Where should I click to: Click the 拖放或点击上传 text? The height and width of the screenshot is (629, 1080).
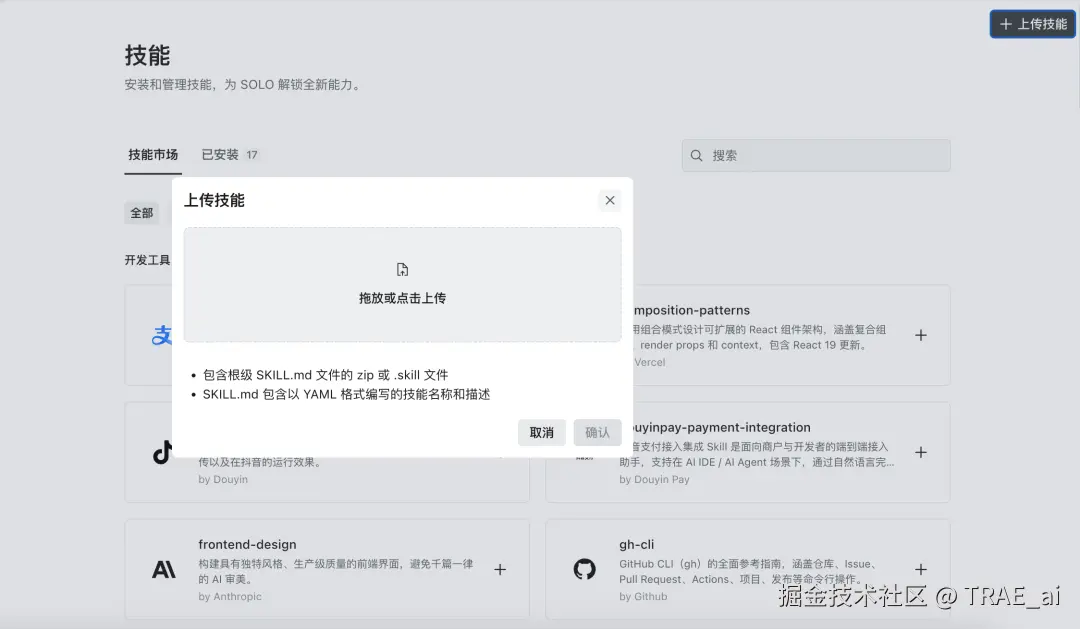click(402, 298)
